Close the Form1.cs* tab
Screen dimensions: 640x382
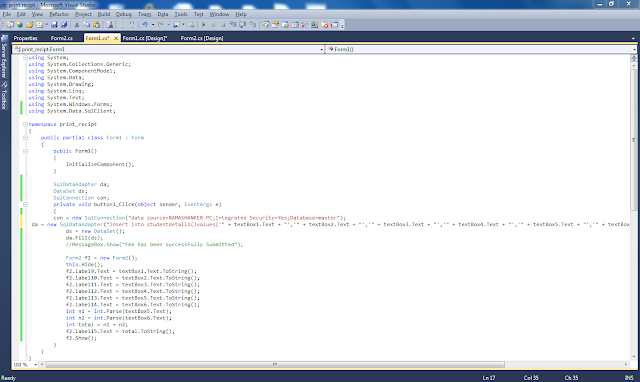tap(116, 38)
